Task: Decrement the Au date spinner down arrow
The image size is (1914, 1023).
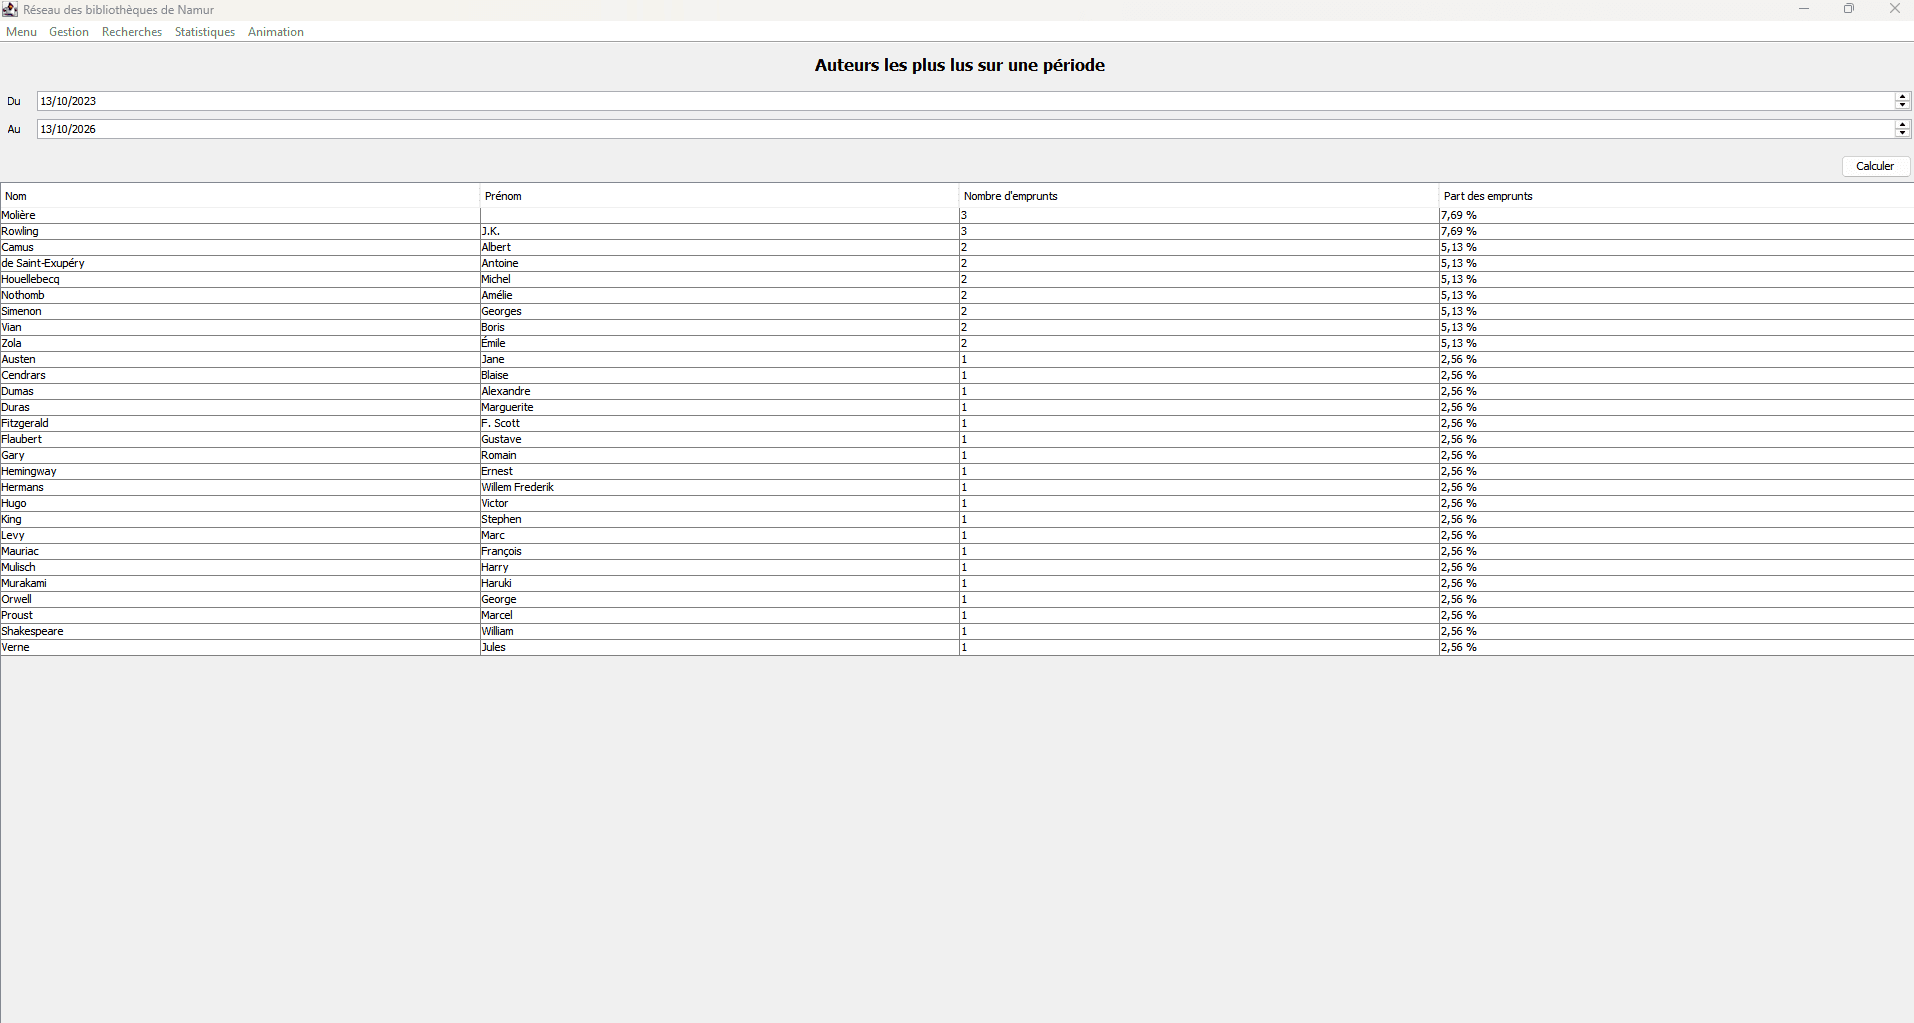Action: coord(1902,133)
